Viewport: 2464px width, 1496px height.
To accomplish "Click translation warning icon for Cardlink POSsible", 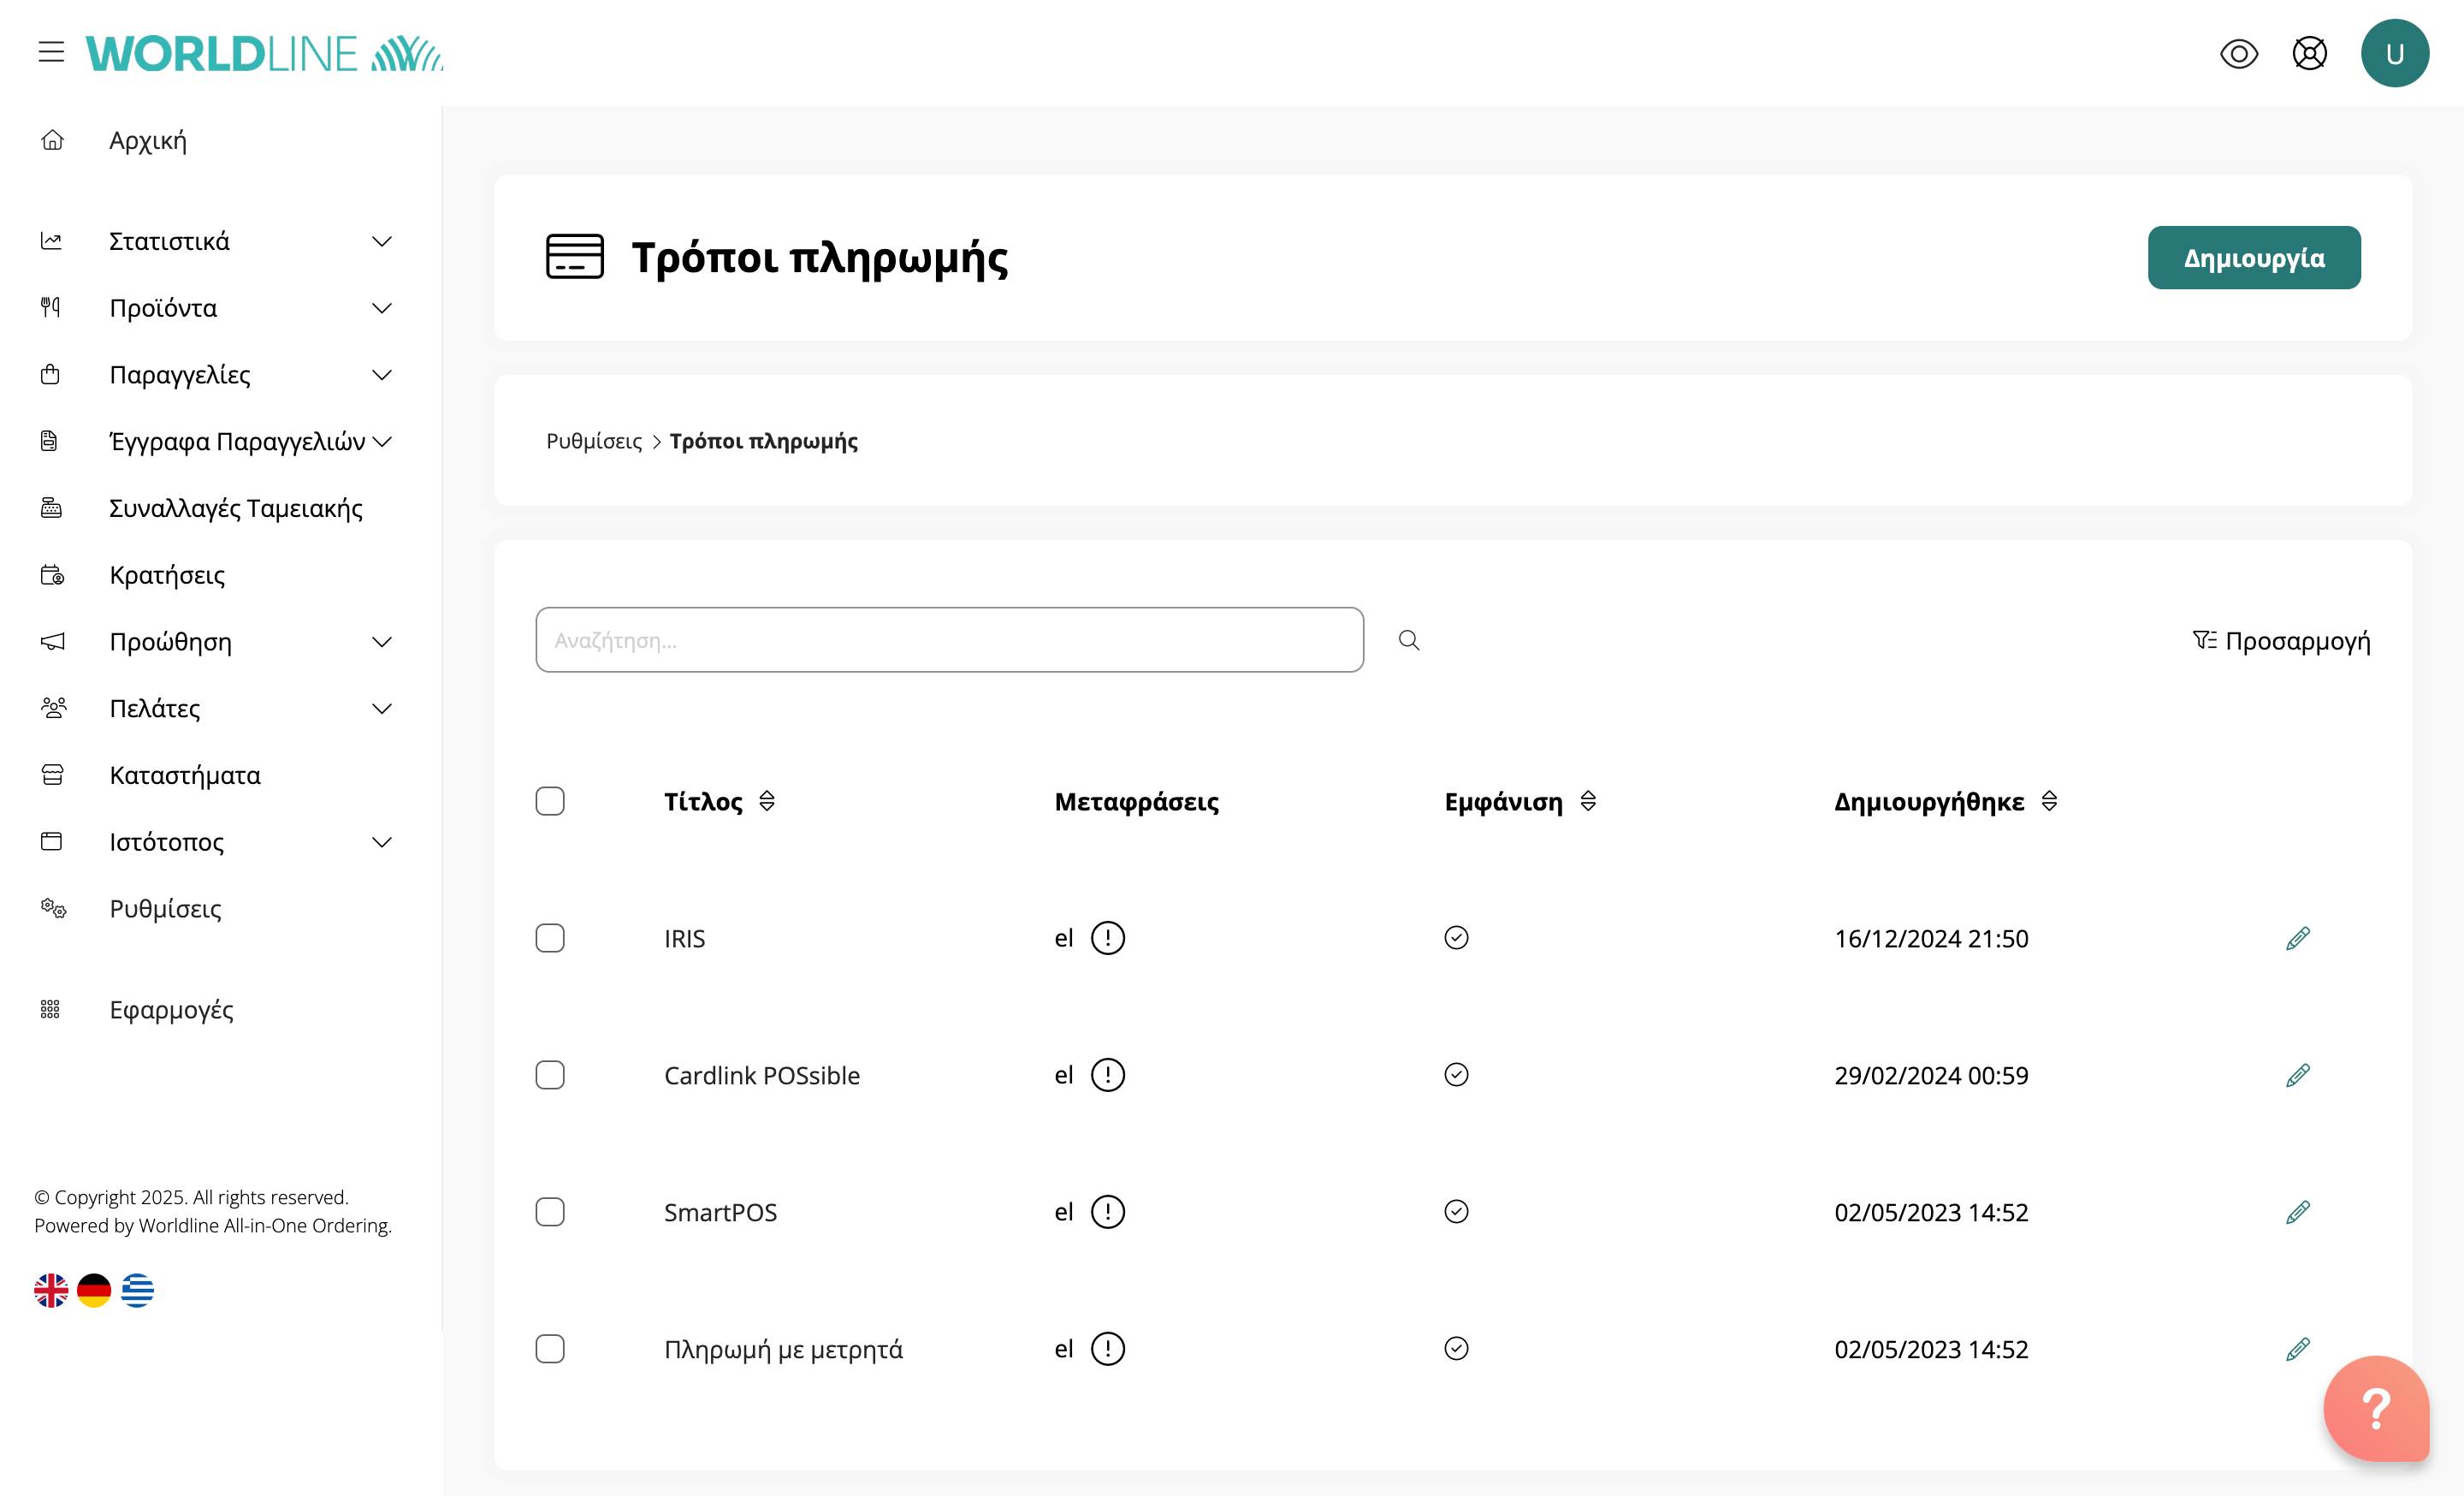I will pyautogui.click(x=1107, y=1075).
